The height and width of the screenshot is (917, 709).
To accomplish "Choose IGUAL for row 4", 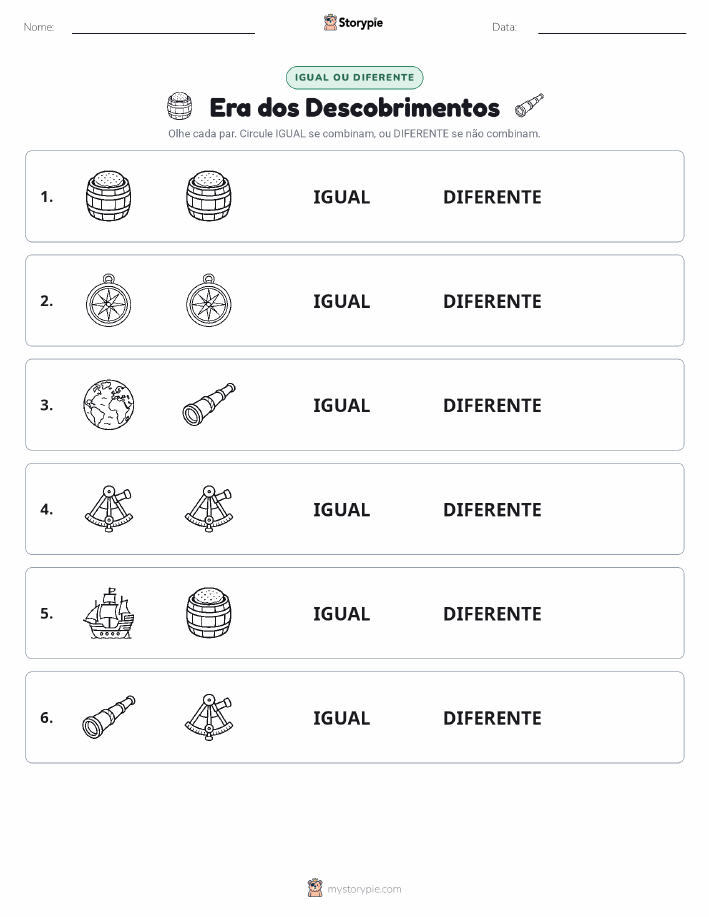I will (342, 509).
